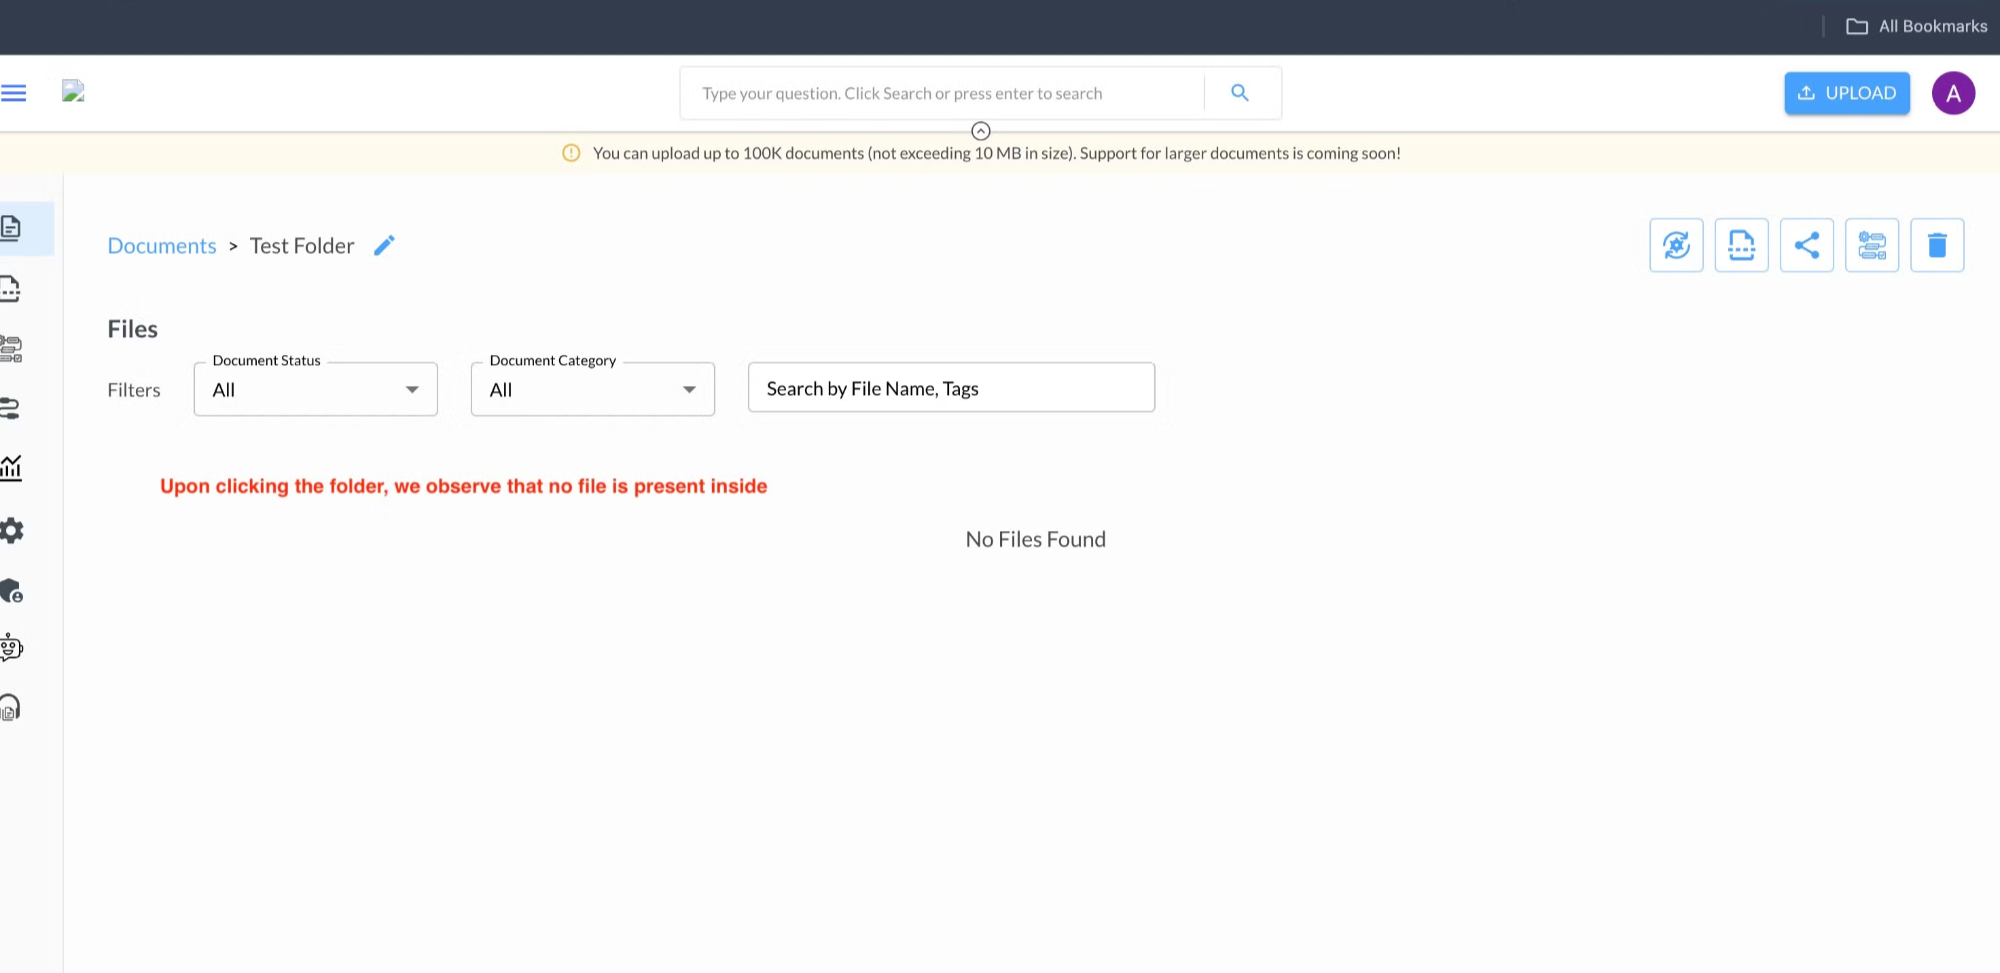Click the workflow toolbar button near trash

pos(1872,245)
